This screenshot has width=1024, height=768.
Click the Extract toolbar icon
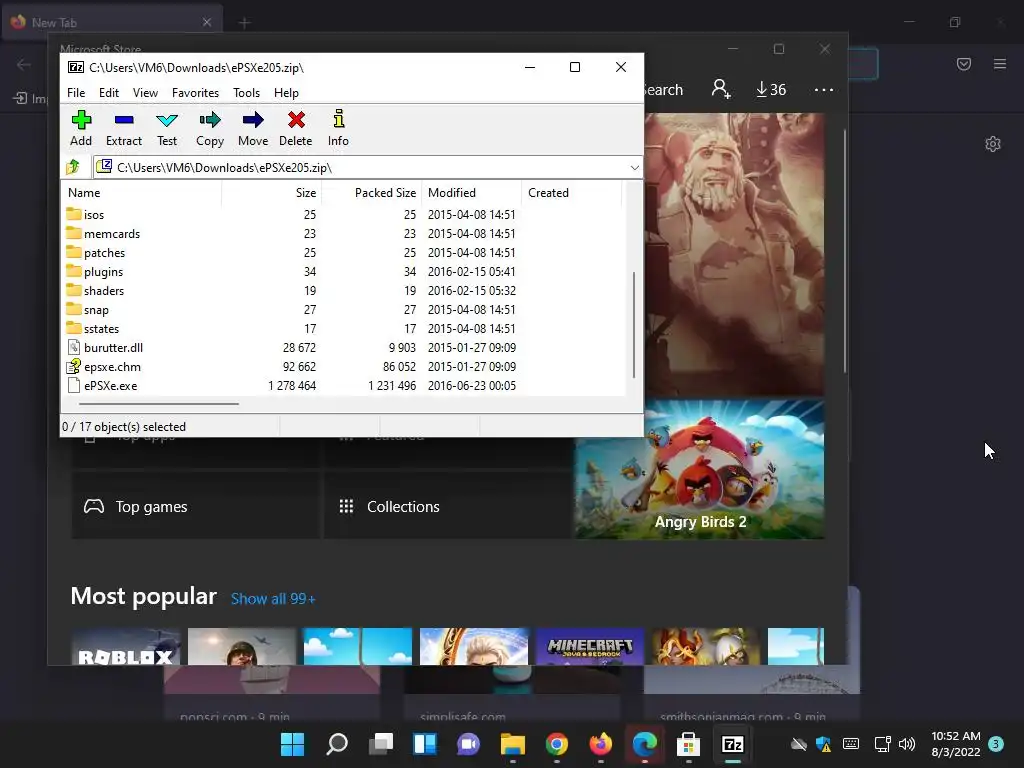coord(124,128)
